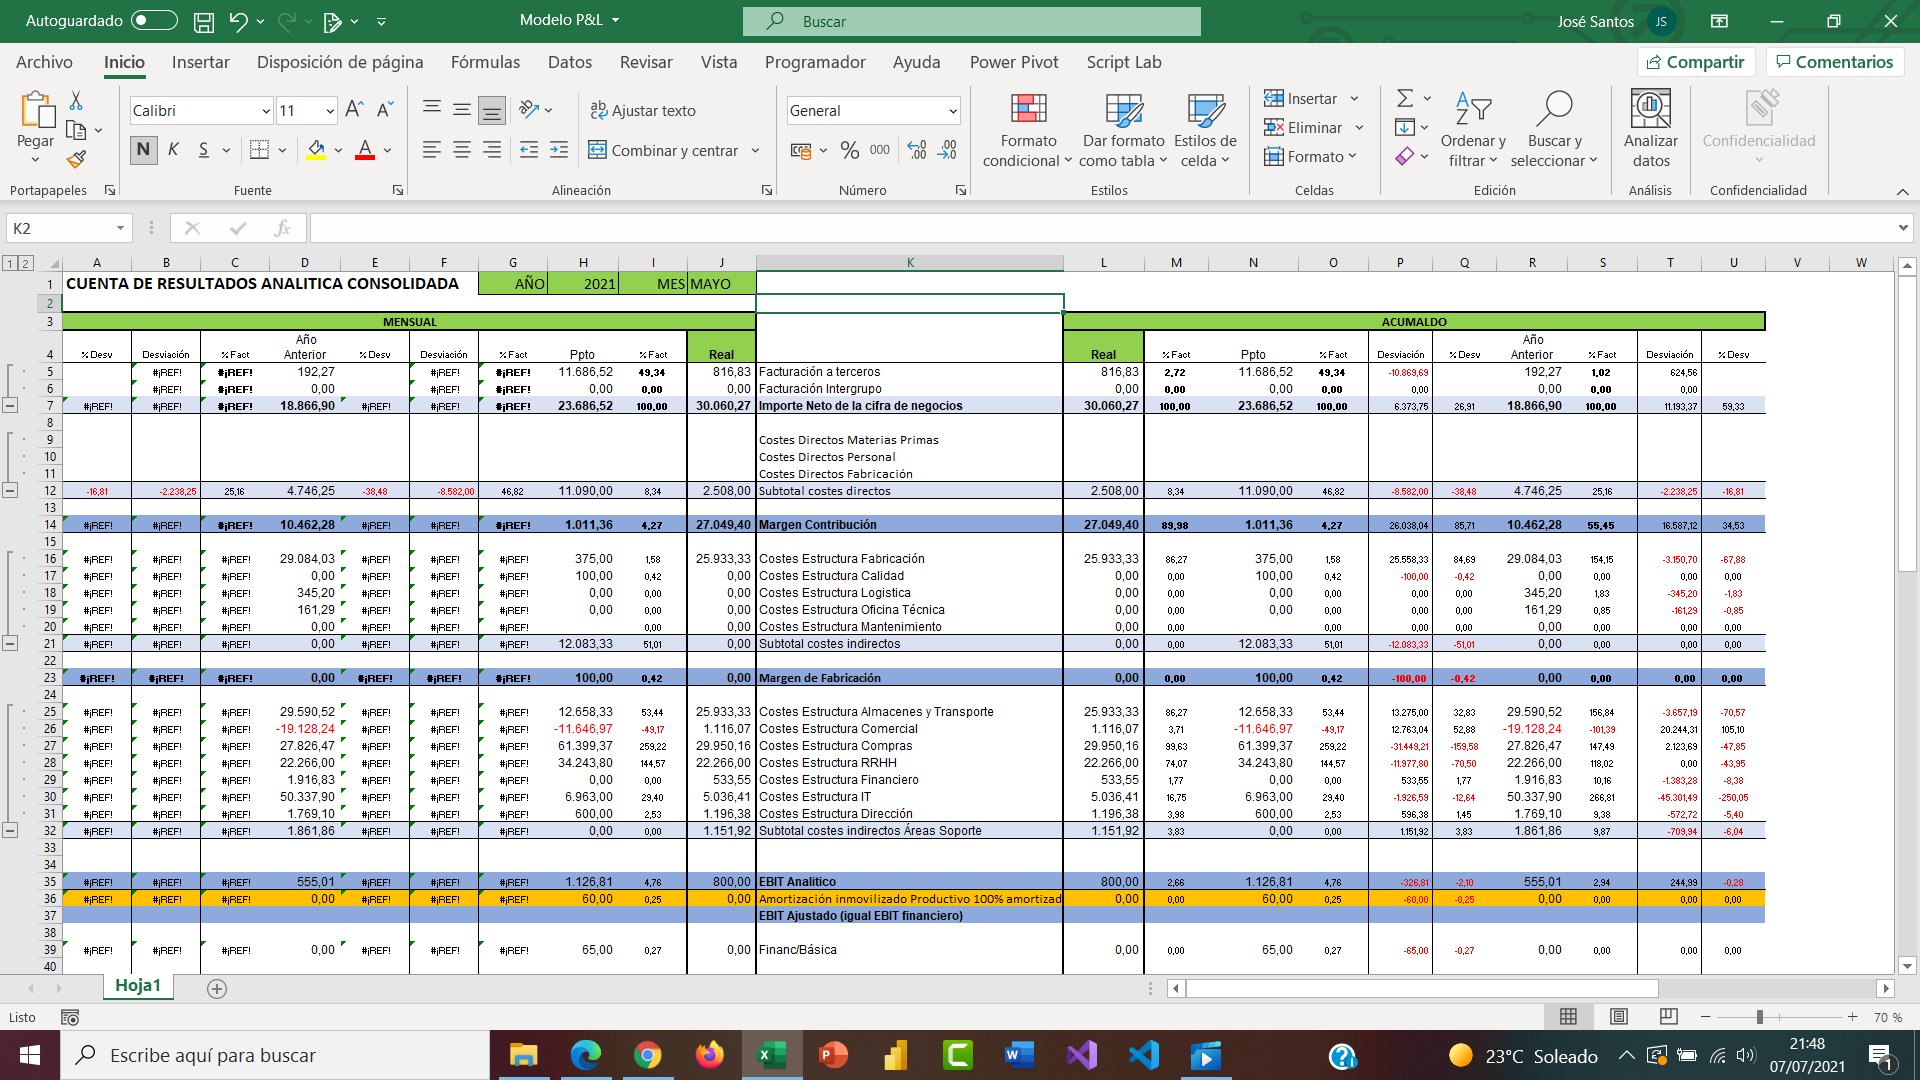Apply the yellow fill color

(x=316, y=150)
